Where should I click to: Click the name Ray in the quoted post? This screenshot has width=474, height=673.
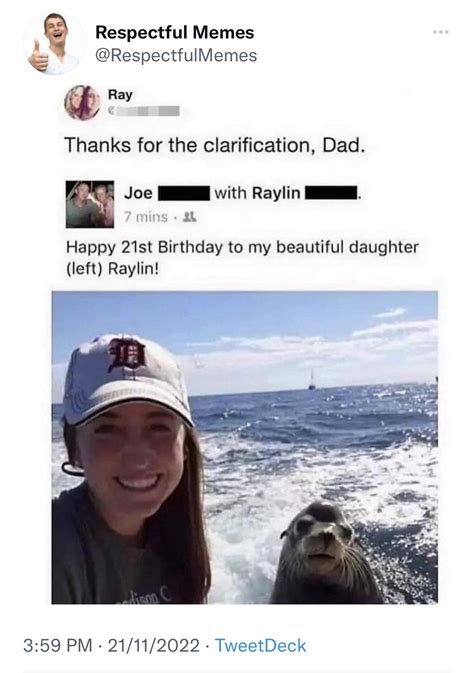tap(120, 95)
